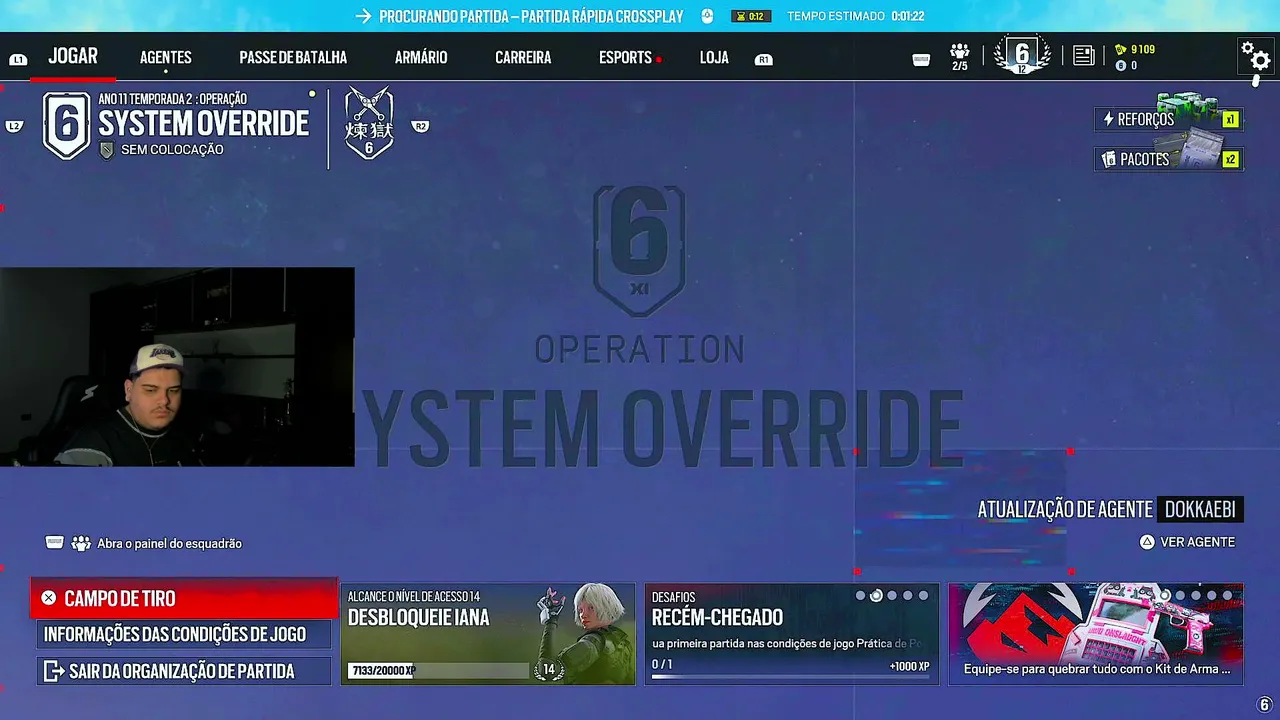Click the touchpad icon beside squad counter
This screenshot has height=720, width=1280.
click(921, 60)
